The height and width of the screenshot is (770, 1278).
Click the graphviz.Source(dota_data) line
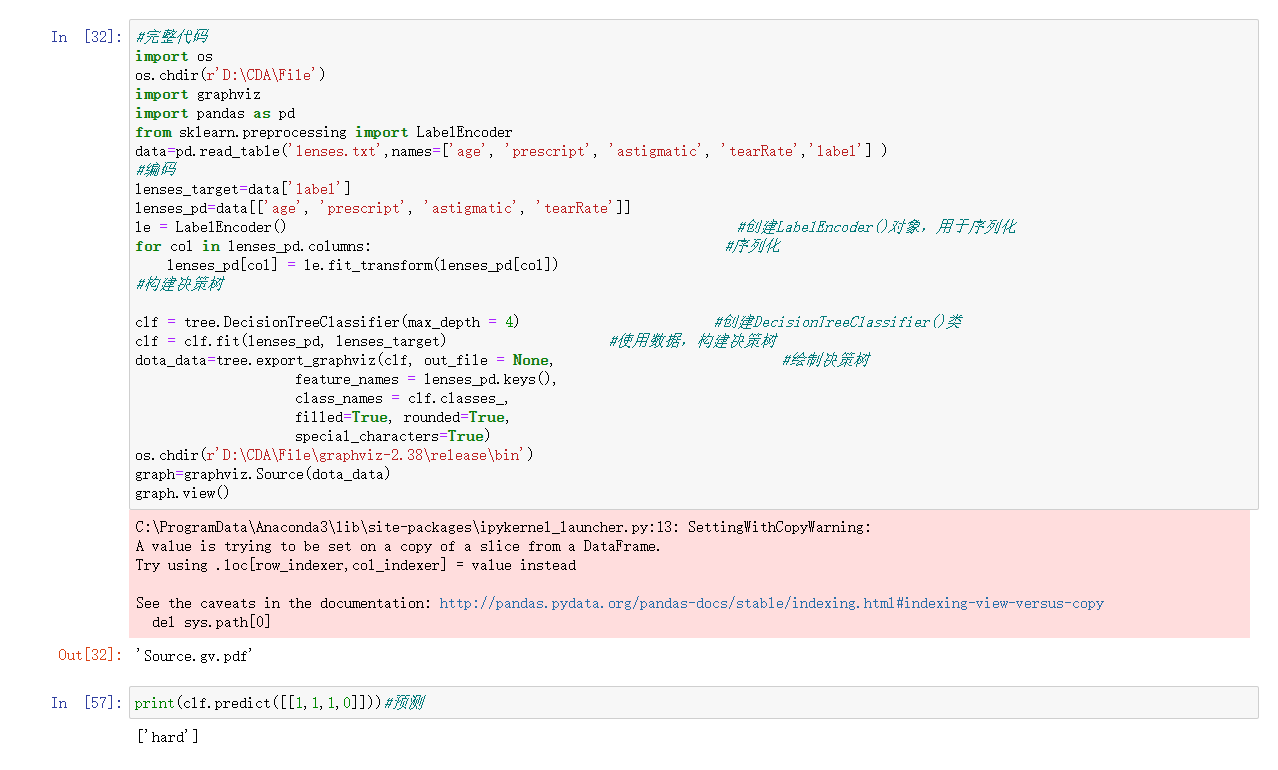pos(262,474)
